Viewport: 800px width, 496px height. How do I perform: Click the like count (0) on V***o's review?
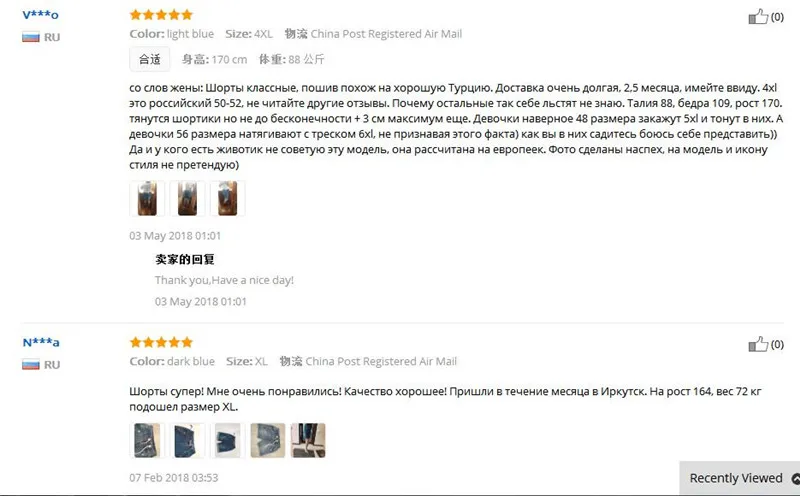pyautogui.click(x=777, y=17)
